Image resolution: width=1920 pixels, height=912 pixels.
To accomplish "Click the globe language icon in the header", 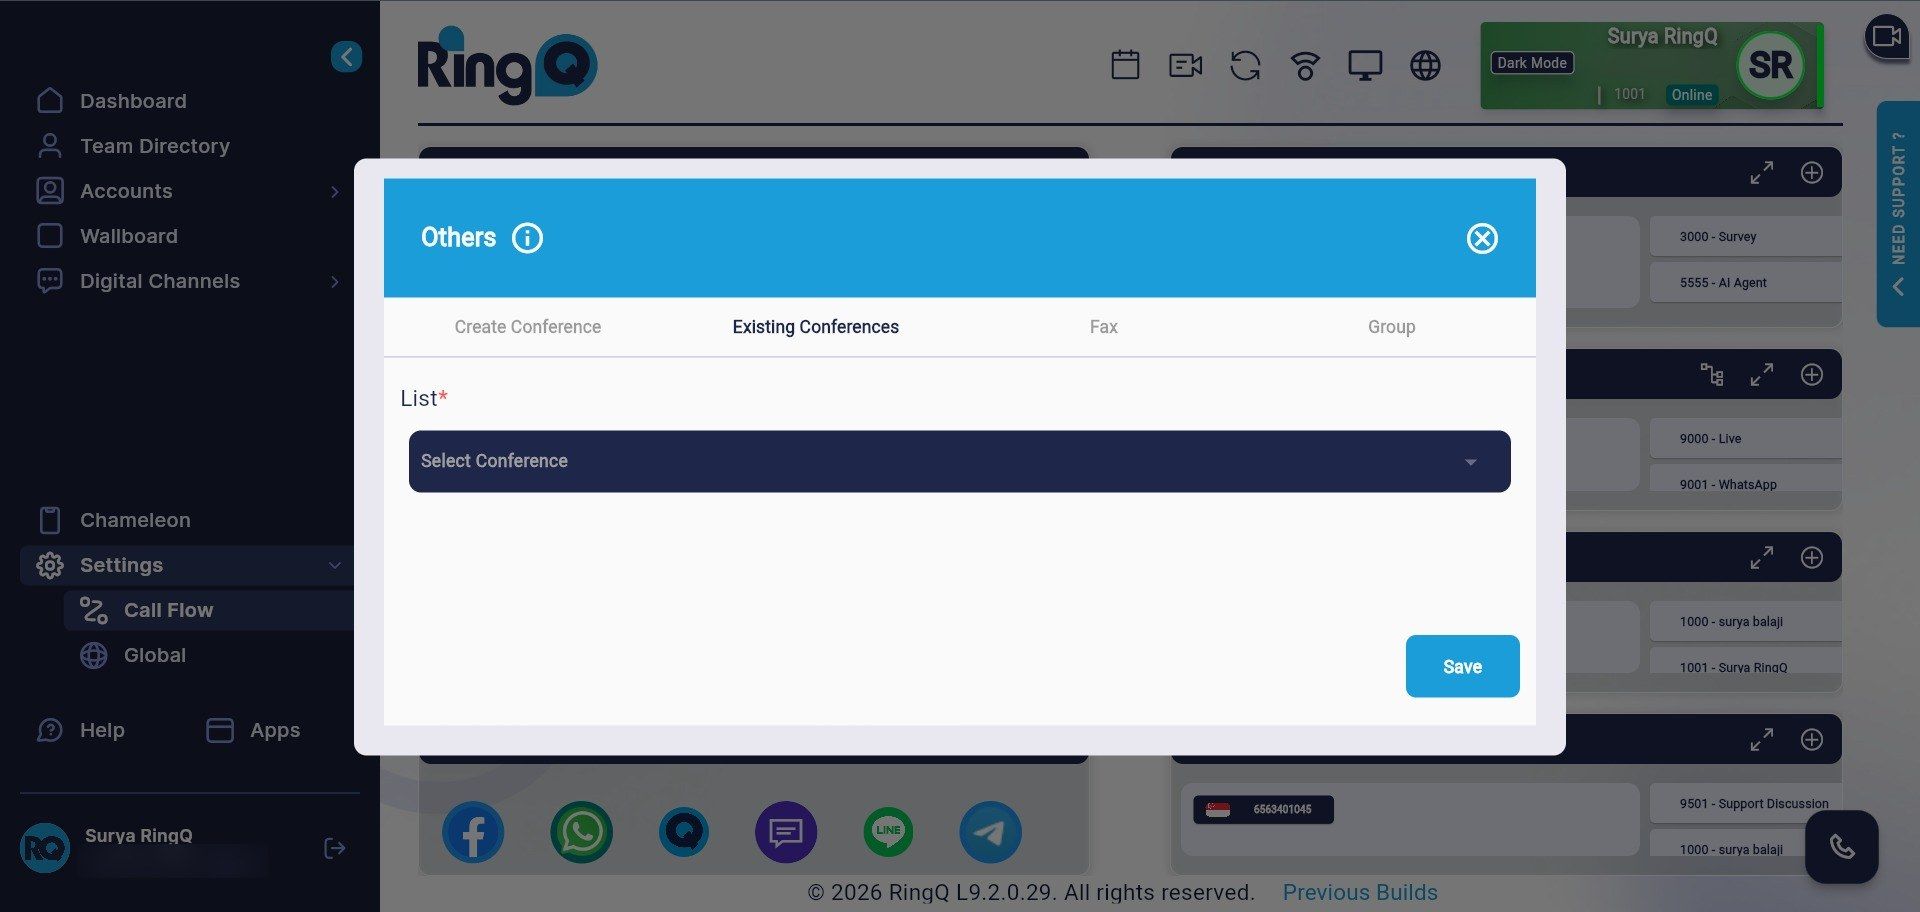I will point(1425,66).
